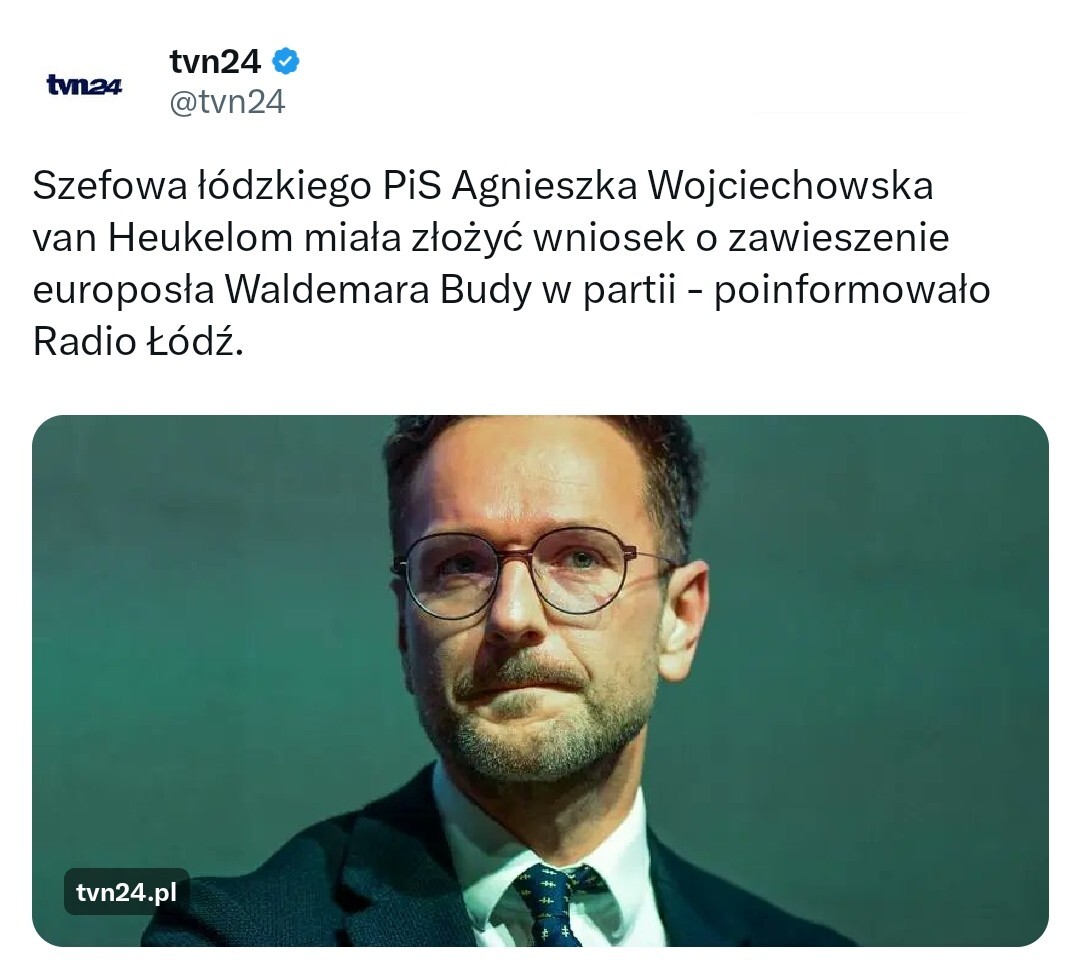Open the article photo card
The height and width of the screenshot is (977, 1080).
pyautogui.click(x=540, y=681)
